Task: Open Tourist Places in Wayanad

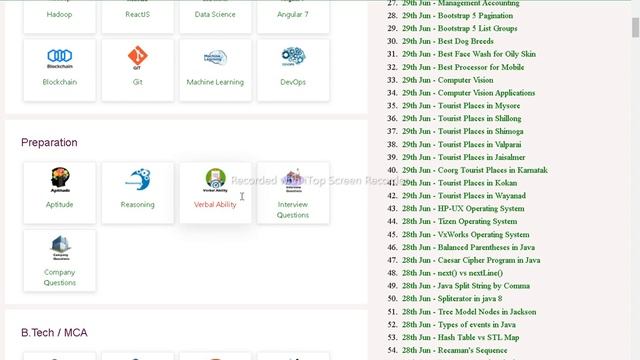Action: click(464, 196)
